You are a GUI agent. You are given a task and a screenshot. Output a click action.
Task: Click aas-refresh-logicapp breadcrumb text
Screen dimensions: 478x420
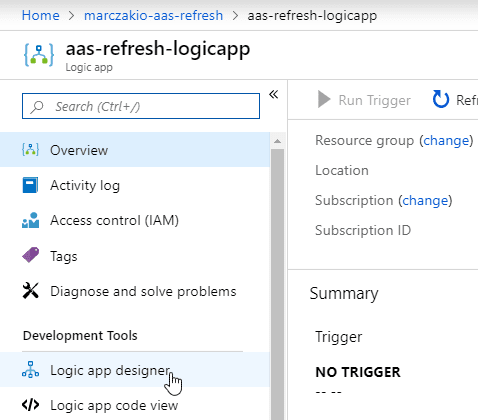coord(312,16)
